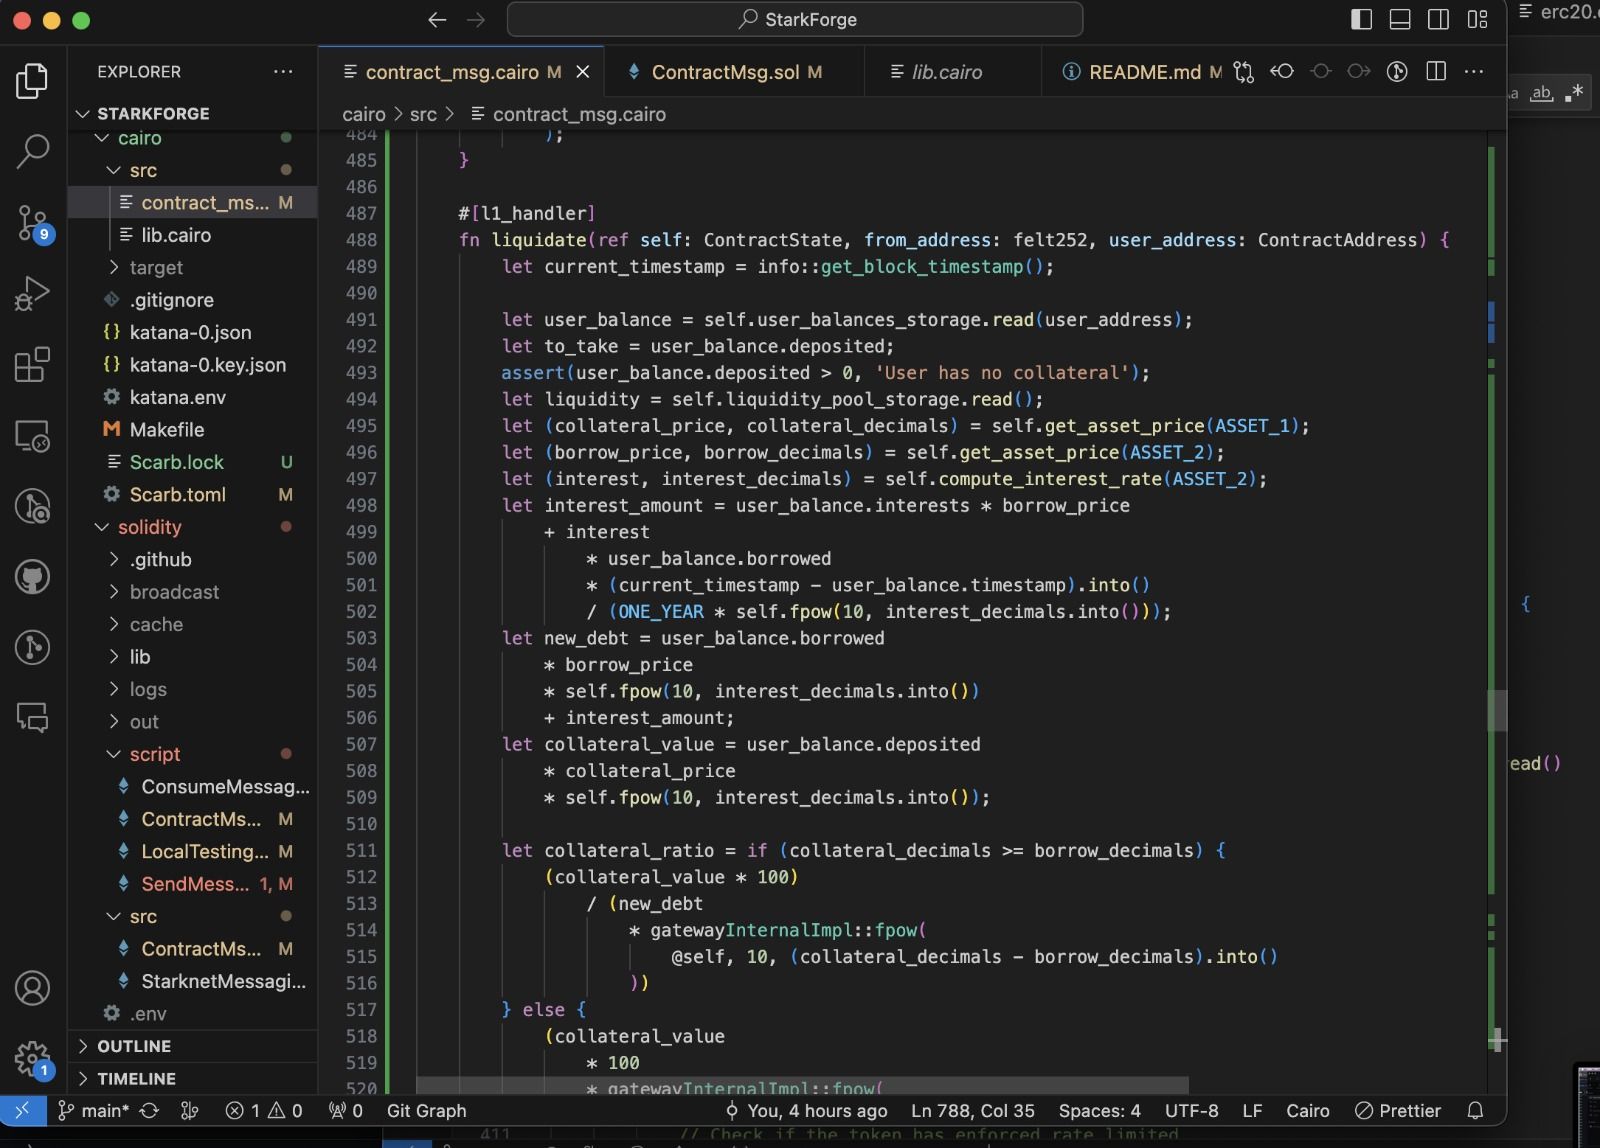
Task: Select language mode Cairo in status bar
Action: click(1307, 1110)
